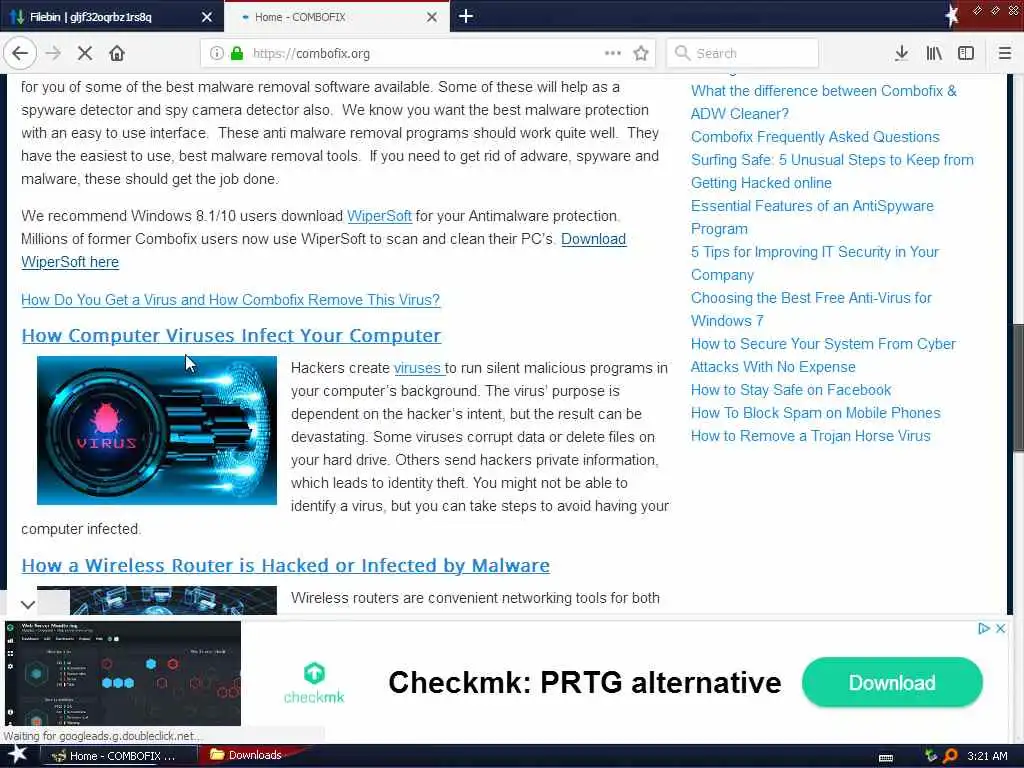This screenshot has height=768, width=1024.
Task: Click the Search box
Action: click(x=743, y=54)
